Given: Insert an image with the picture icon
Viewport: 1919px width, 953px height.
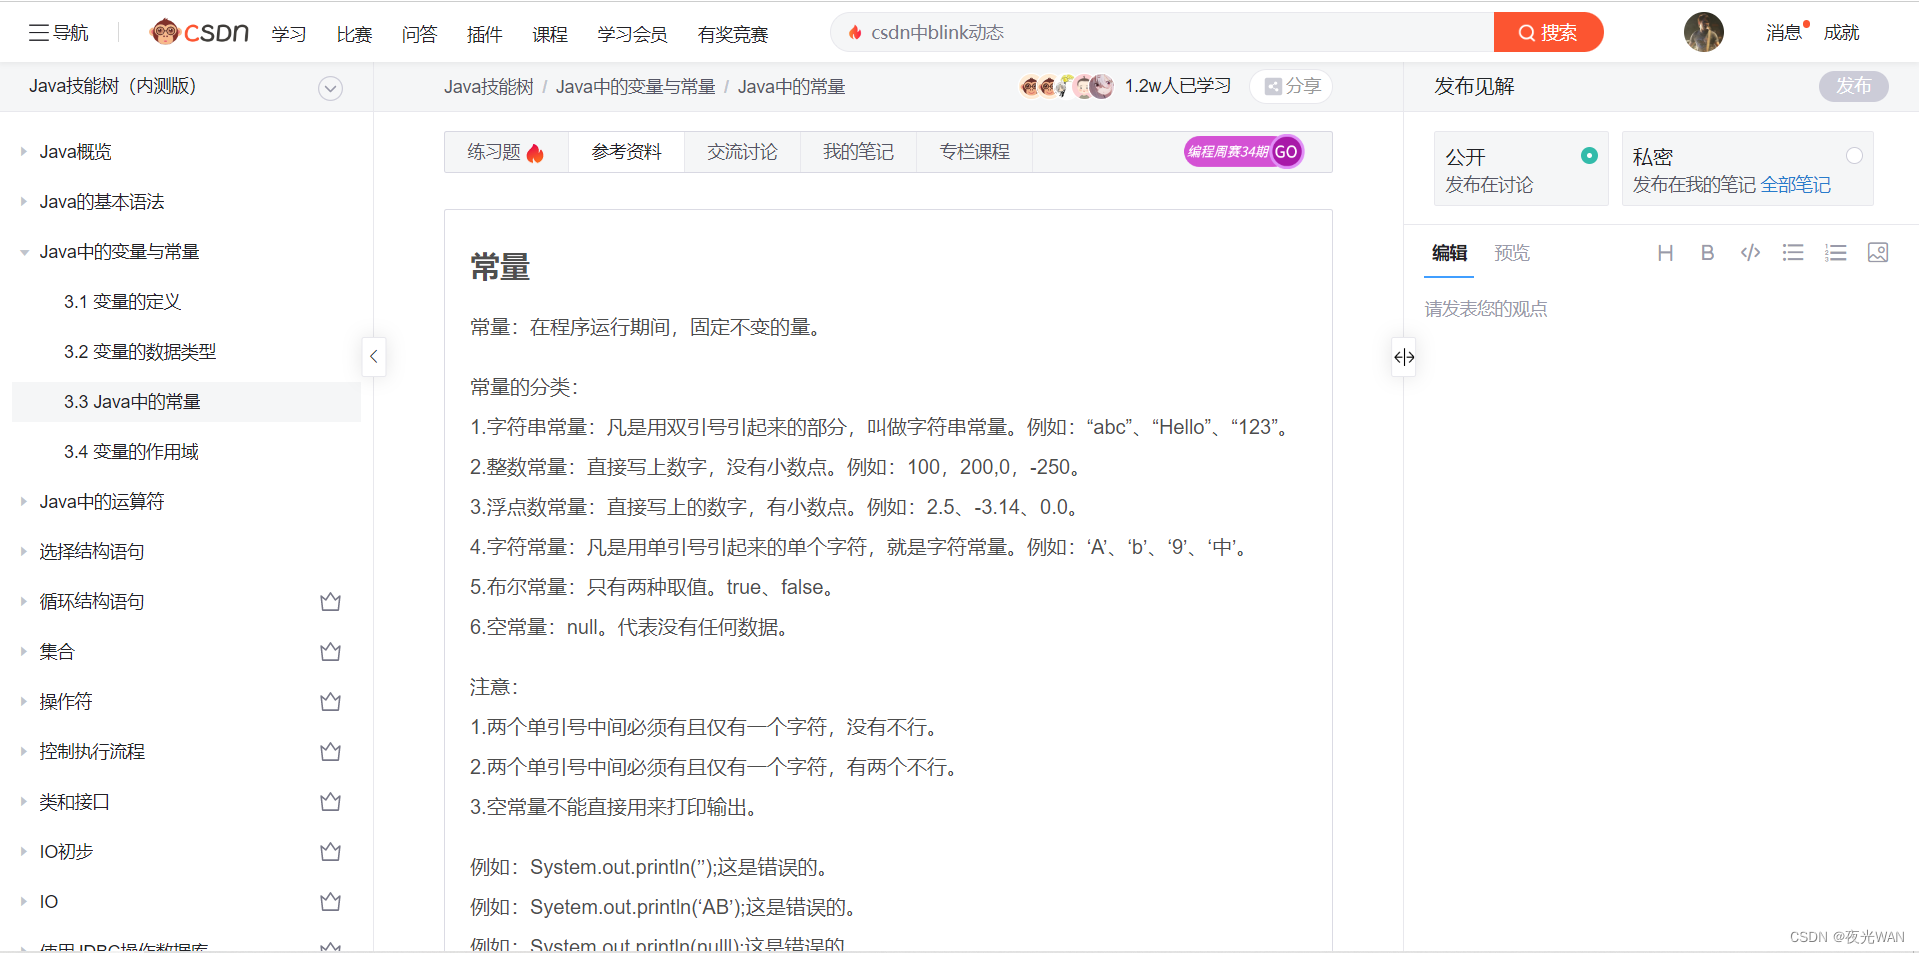Looking at the screenshot, I should pyautogui.click(x=1878, y=253).
